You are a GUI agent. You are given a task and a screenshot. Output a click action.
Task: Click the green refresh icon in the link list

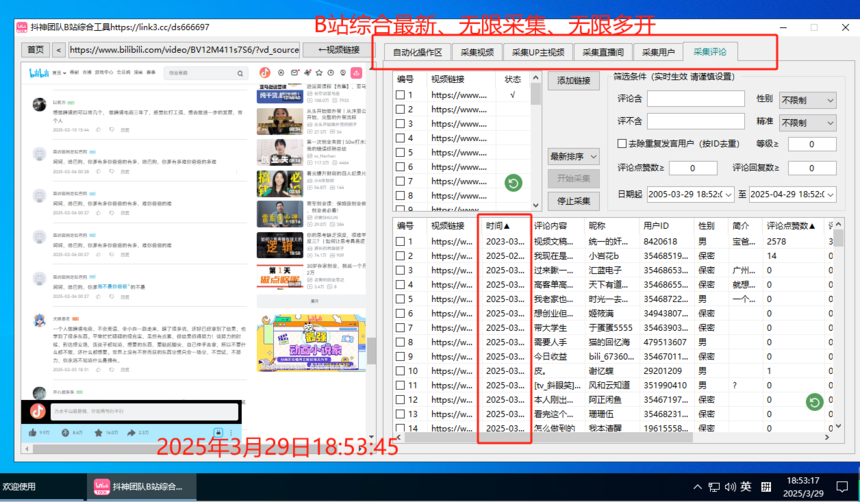pos(513,183)
